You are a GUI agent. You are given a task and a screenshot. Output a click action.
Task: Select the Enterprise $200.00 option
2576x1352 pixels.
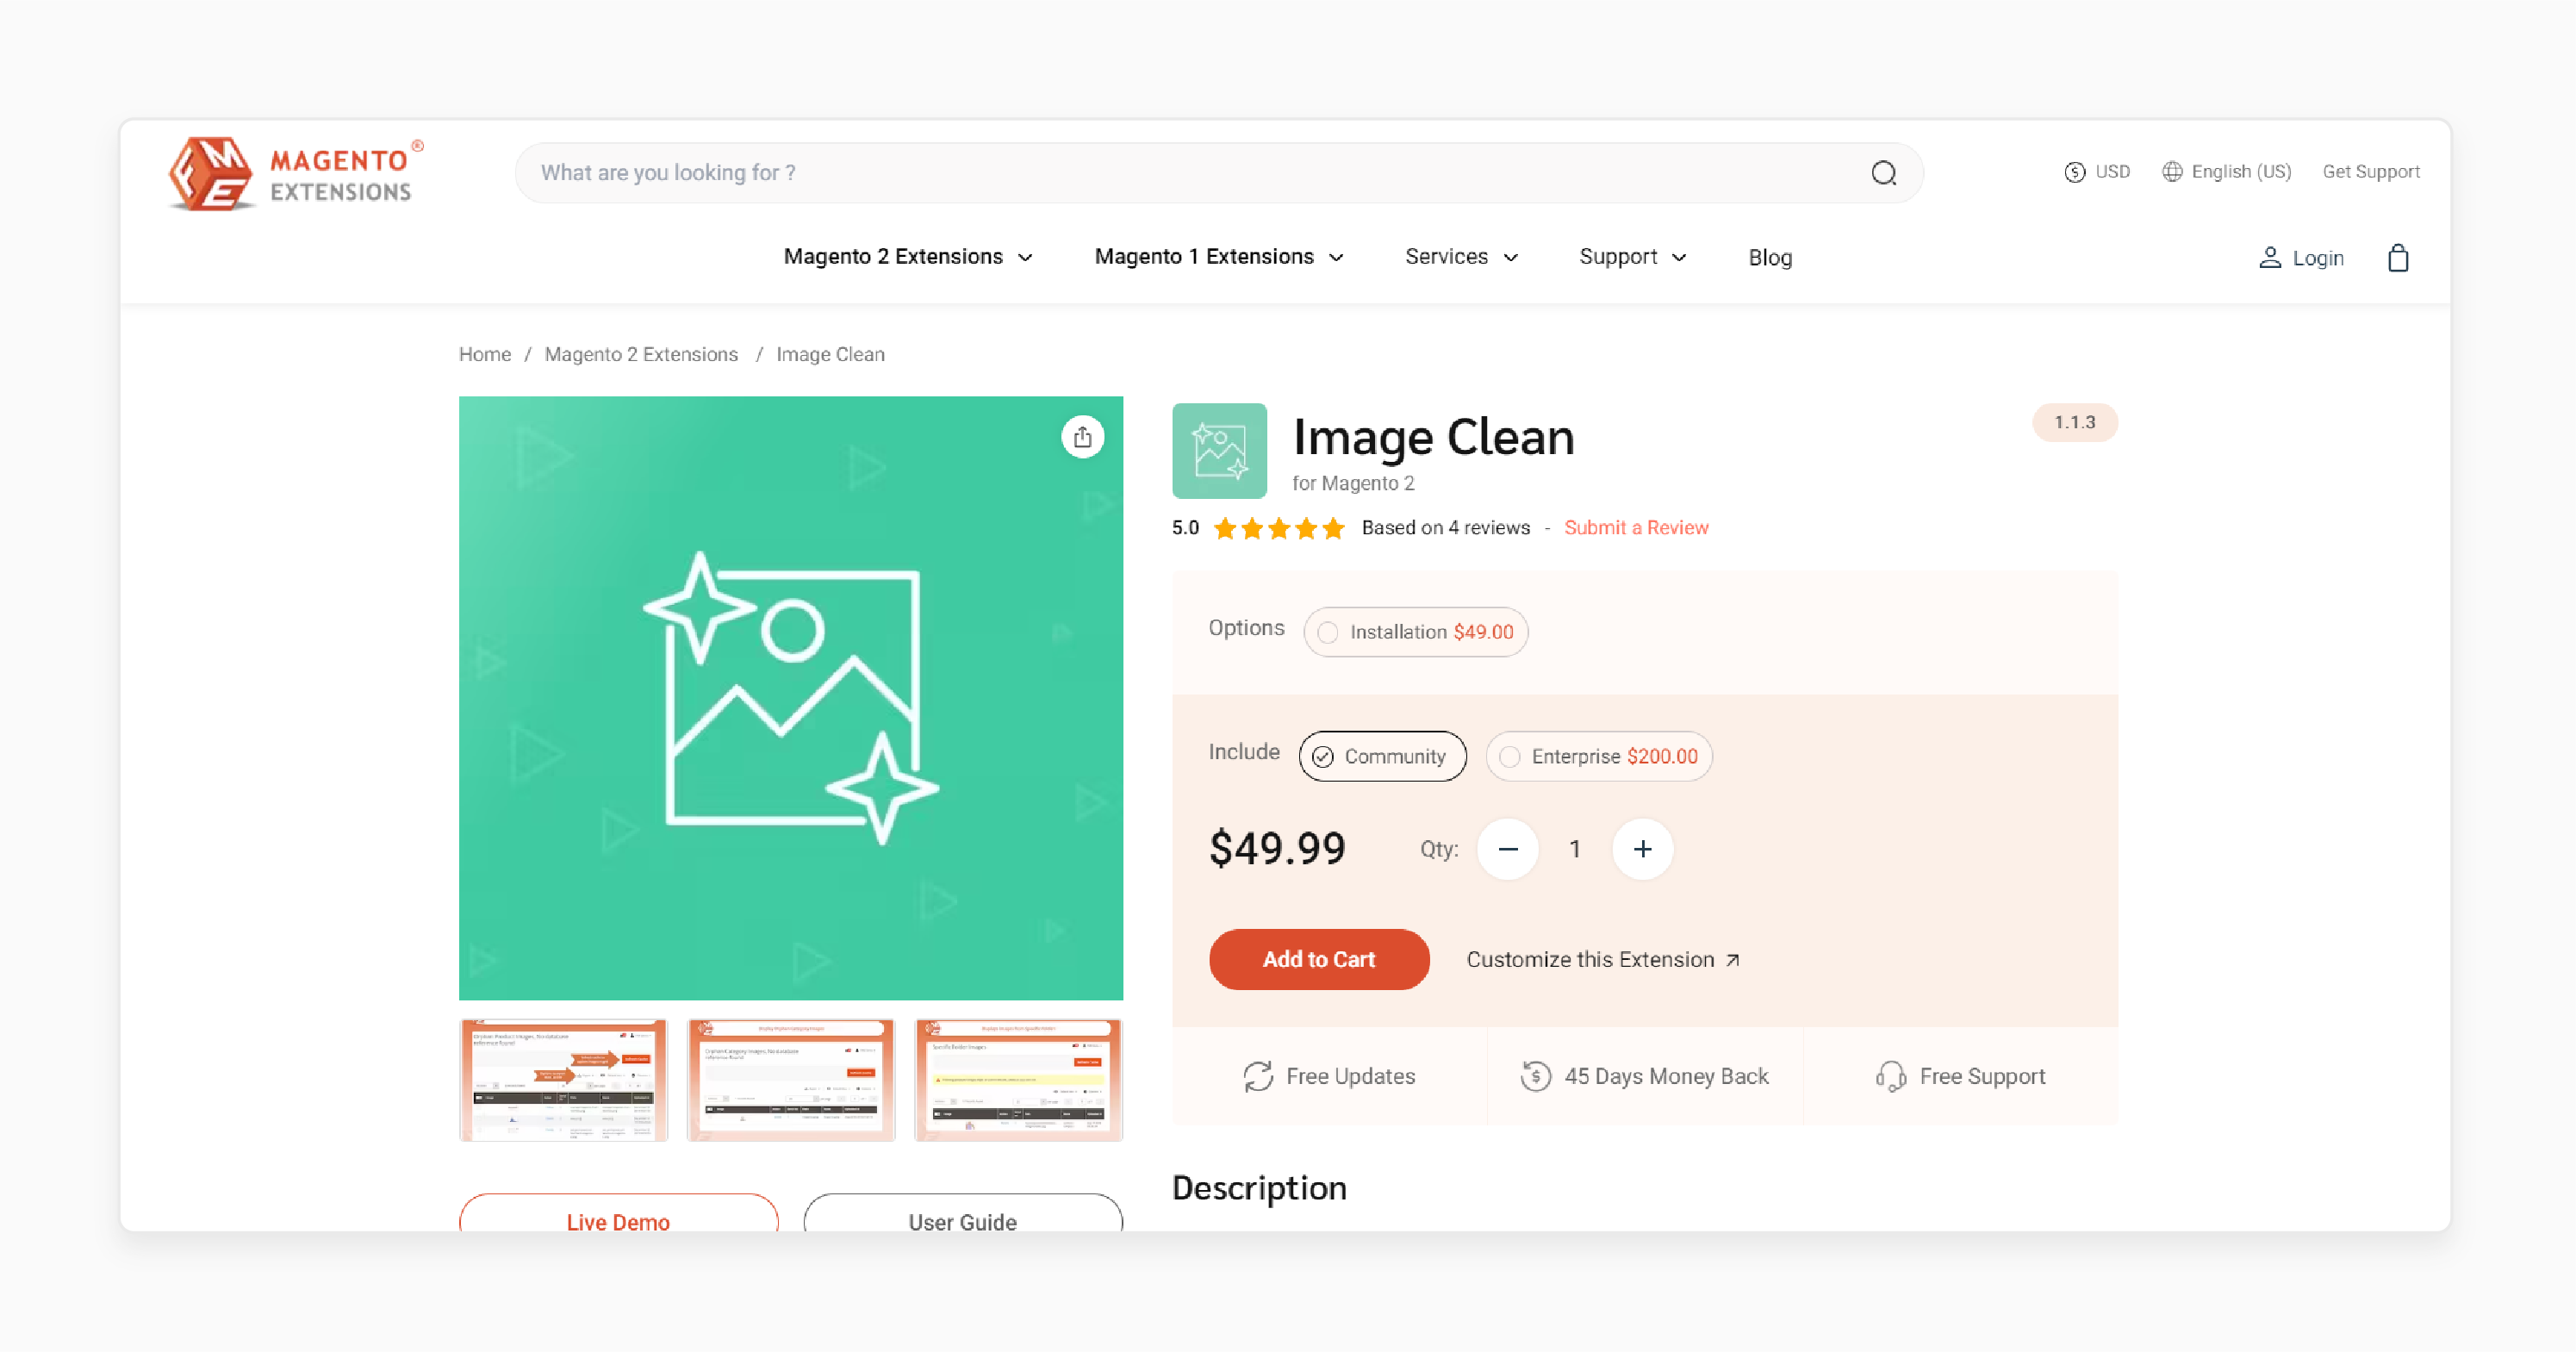tap(1598, 756)
